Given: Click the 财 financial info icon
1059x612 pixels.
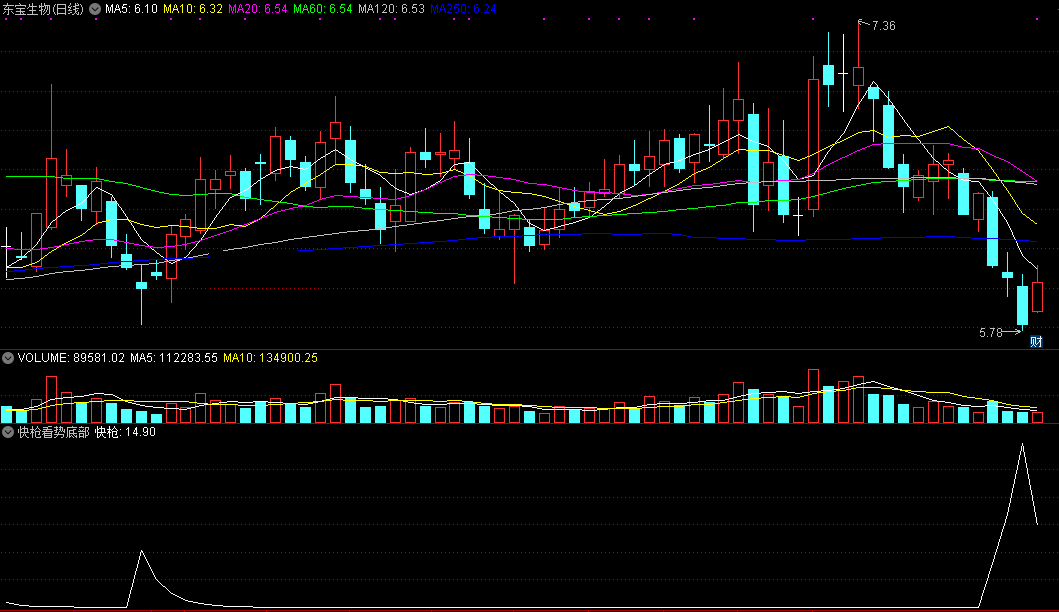Looking at the screenshot, I should (1036, 342).
